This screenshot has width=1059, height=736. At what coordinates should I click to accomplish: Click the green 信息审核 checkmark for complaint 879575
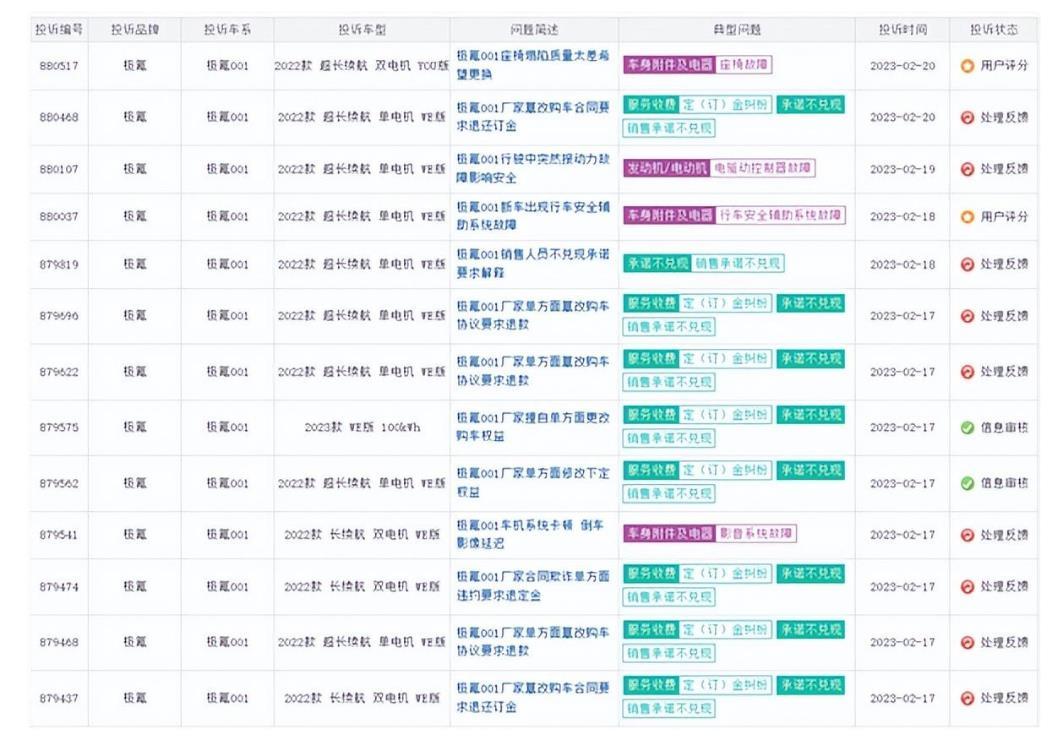pos(967,427)
